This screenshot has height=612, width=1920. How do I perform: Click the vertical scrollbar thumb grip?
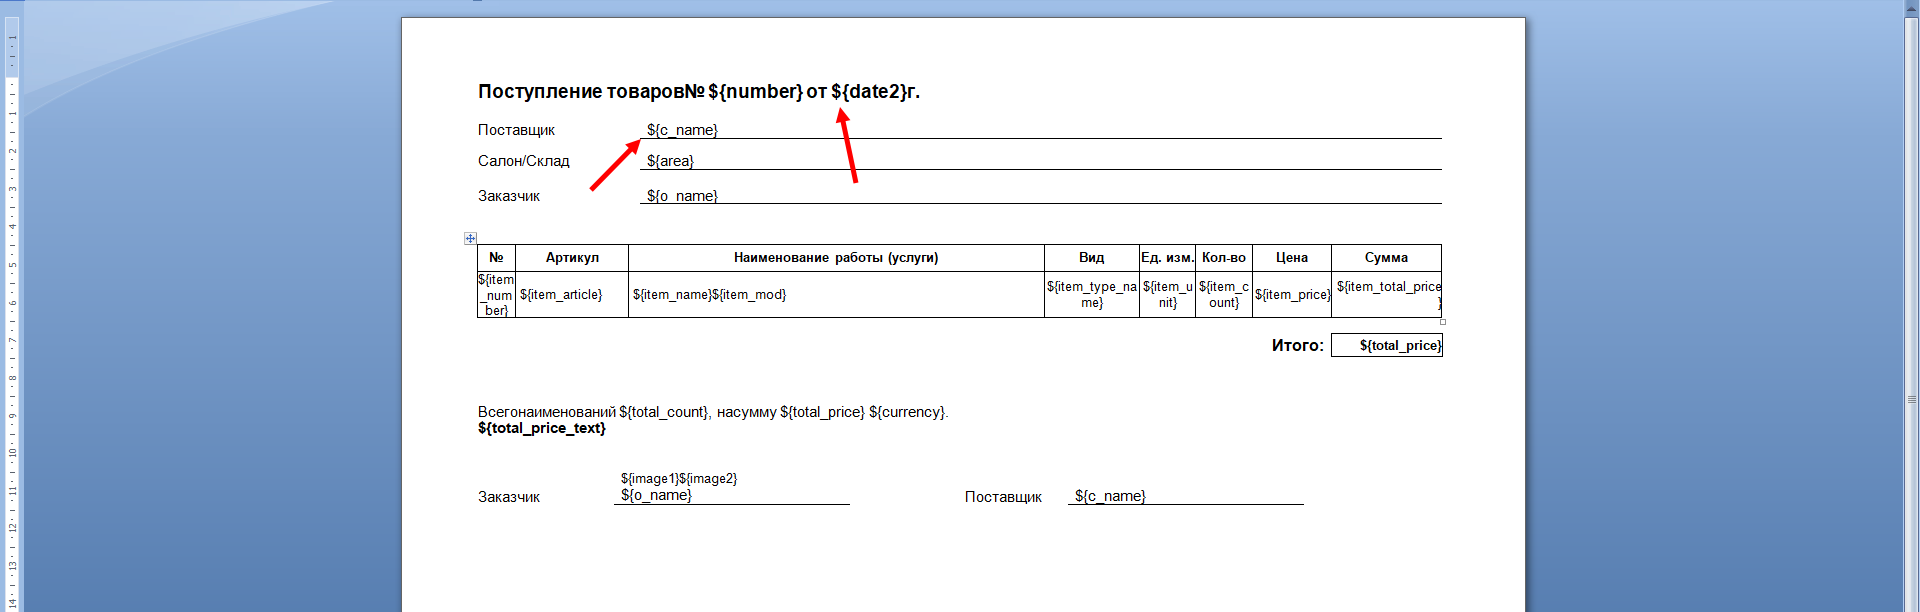(x=1911, y=400)
